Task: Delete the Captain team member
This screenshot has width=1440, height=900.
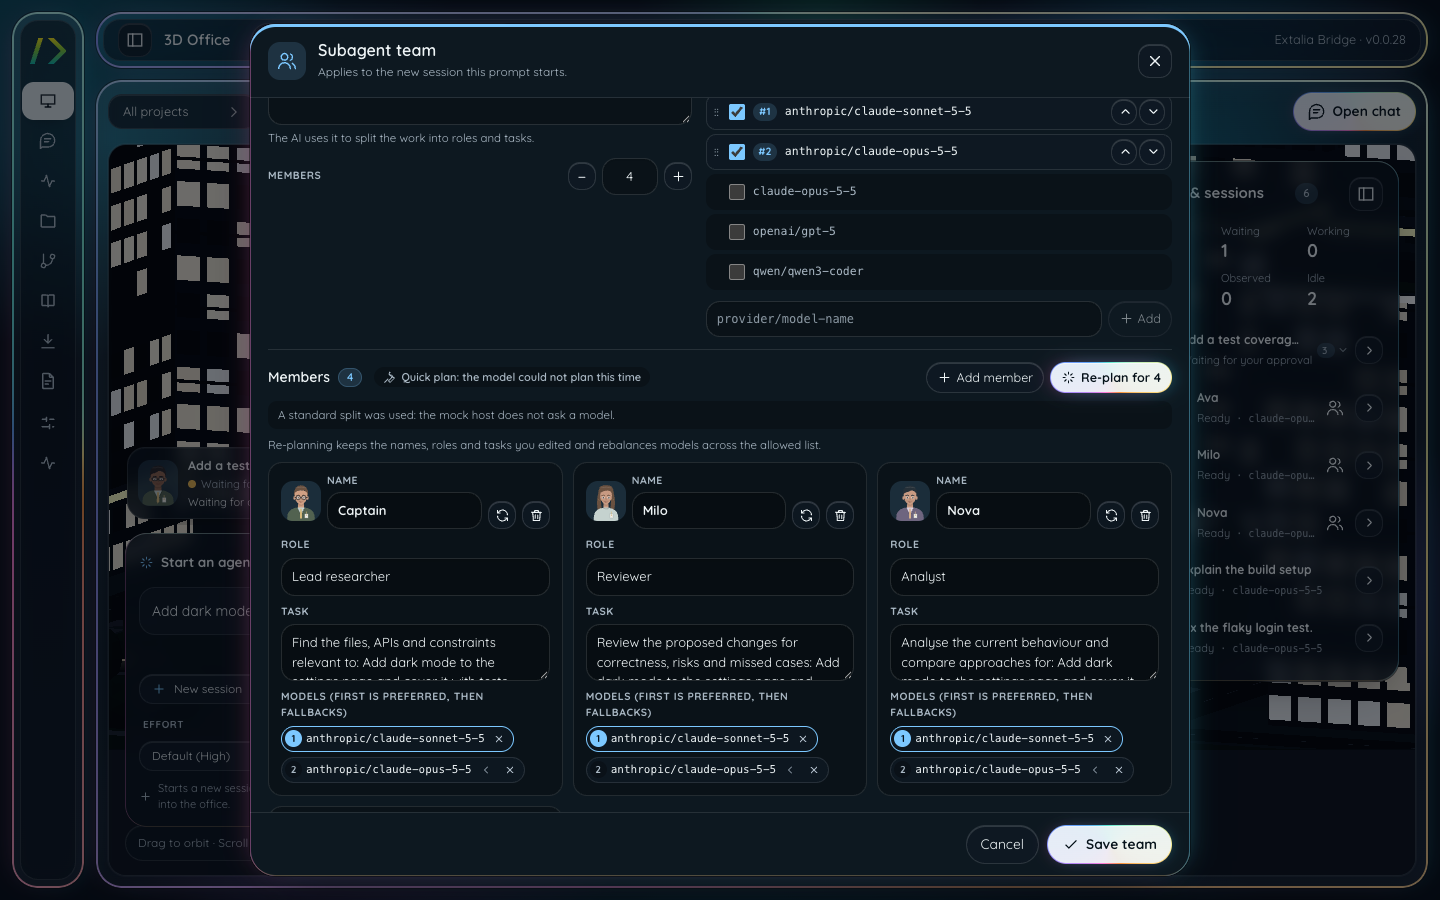Action: pos(536,515)
